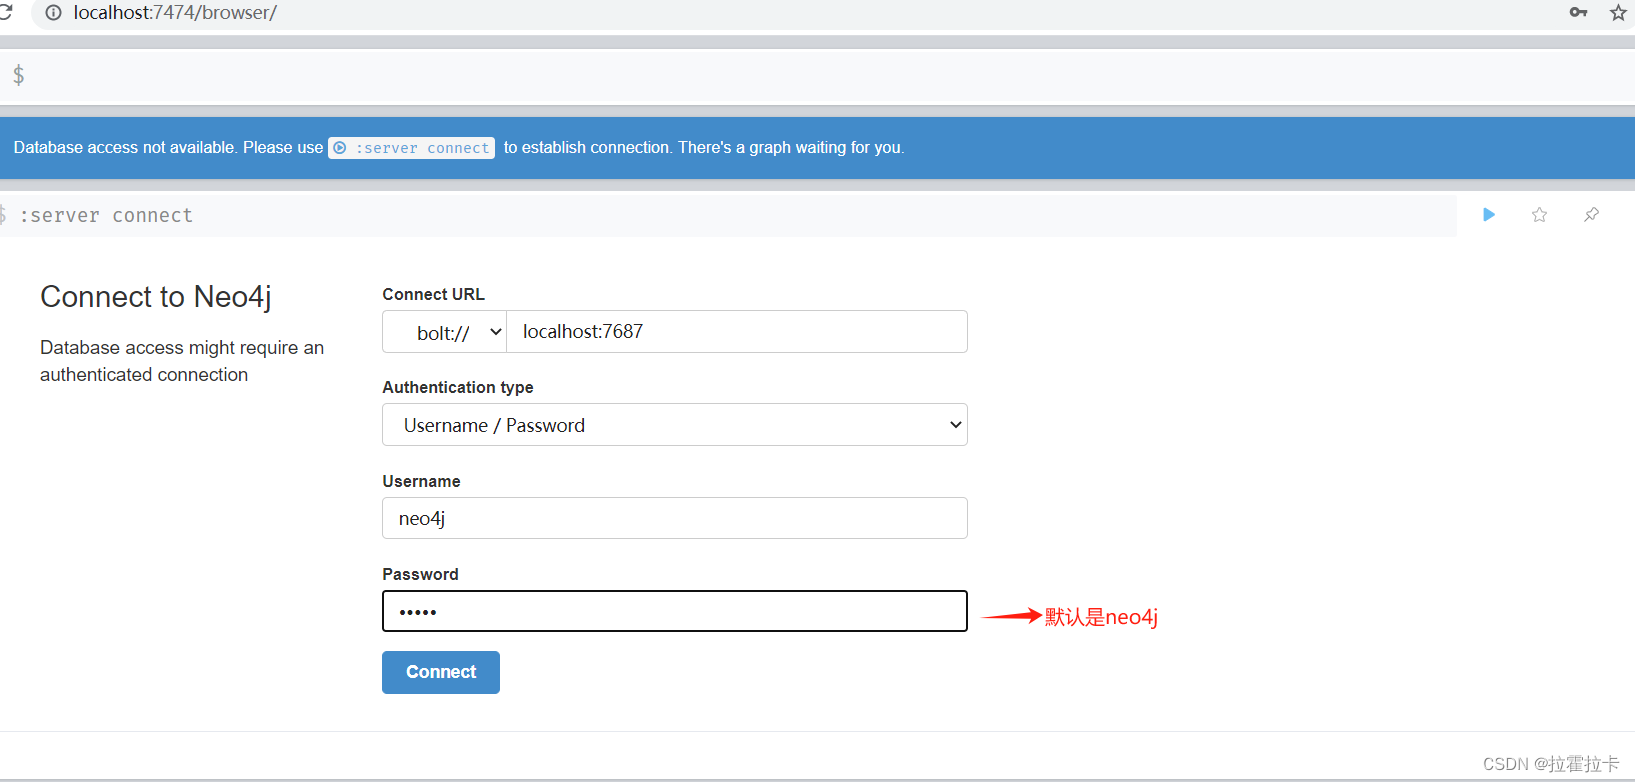Click the :server connect command text
Screen dimensions: 1635x782
tap(106, 216)
